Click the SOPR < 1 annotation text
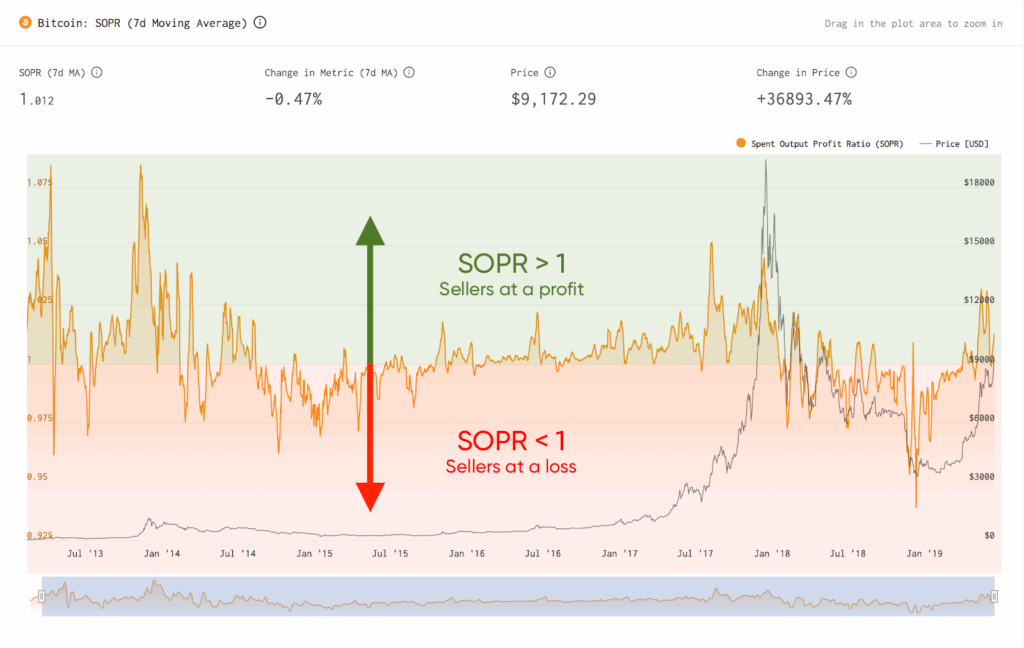 point(511,441)
